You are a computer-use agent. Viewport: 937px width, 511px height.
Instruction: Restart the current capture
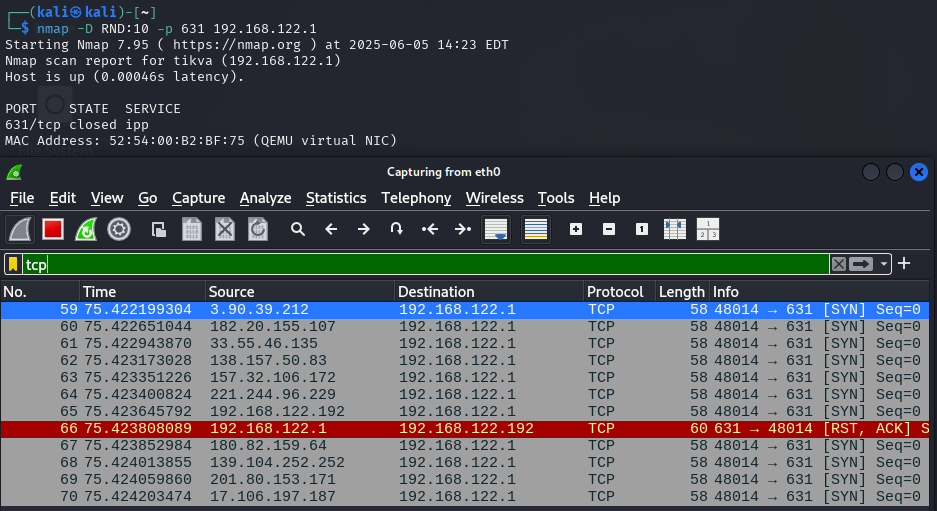[86, 229]
